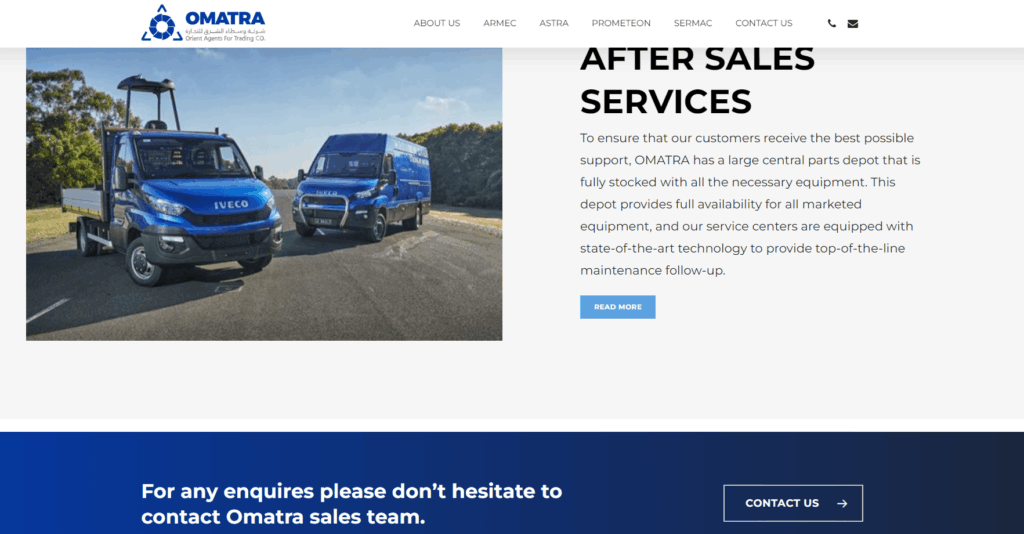The height and width of the screenshot is (534, 1024).
Task: Click the paragraph about the central parts depot
Action: coord(750,204)
